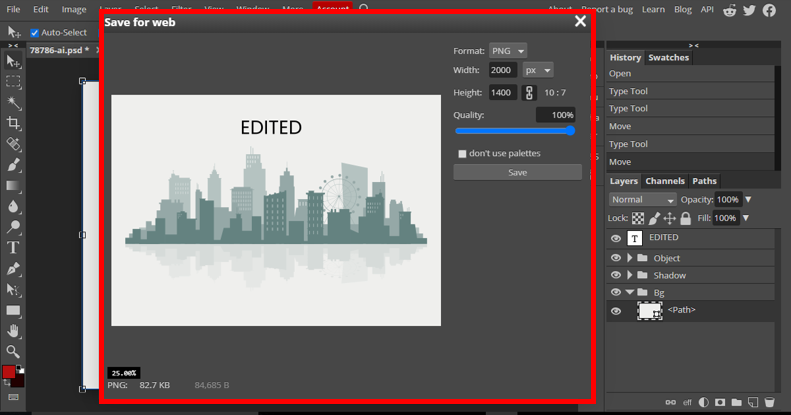Viewport: 791px width, 415px height.
Task: Expand the Shadow folder
Action: (630, 275)
